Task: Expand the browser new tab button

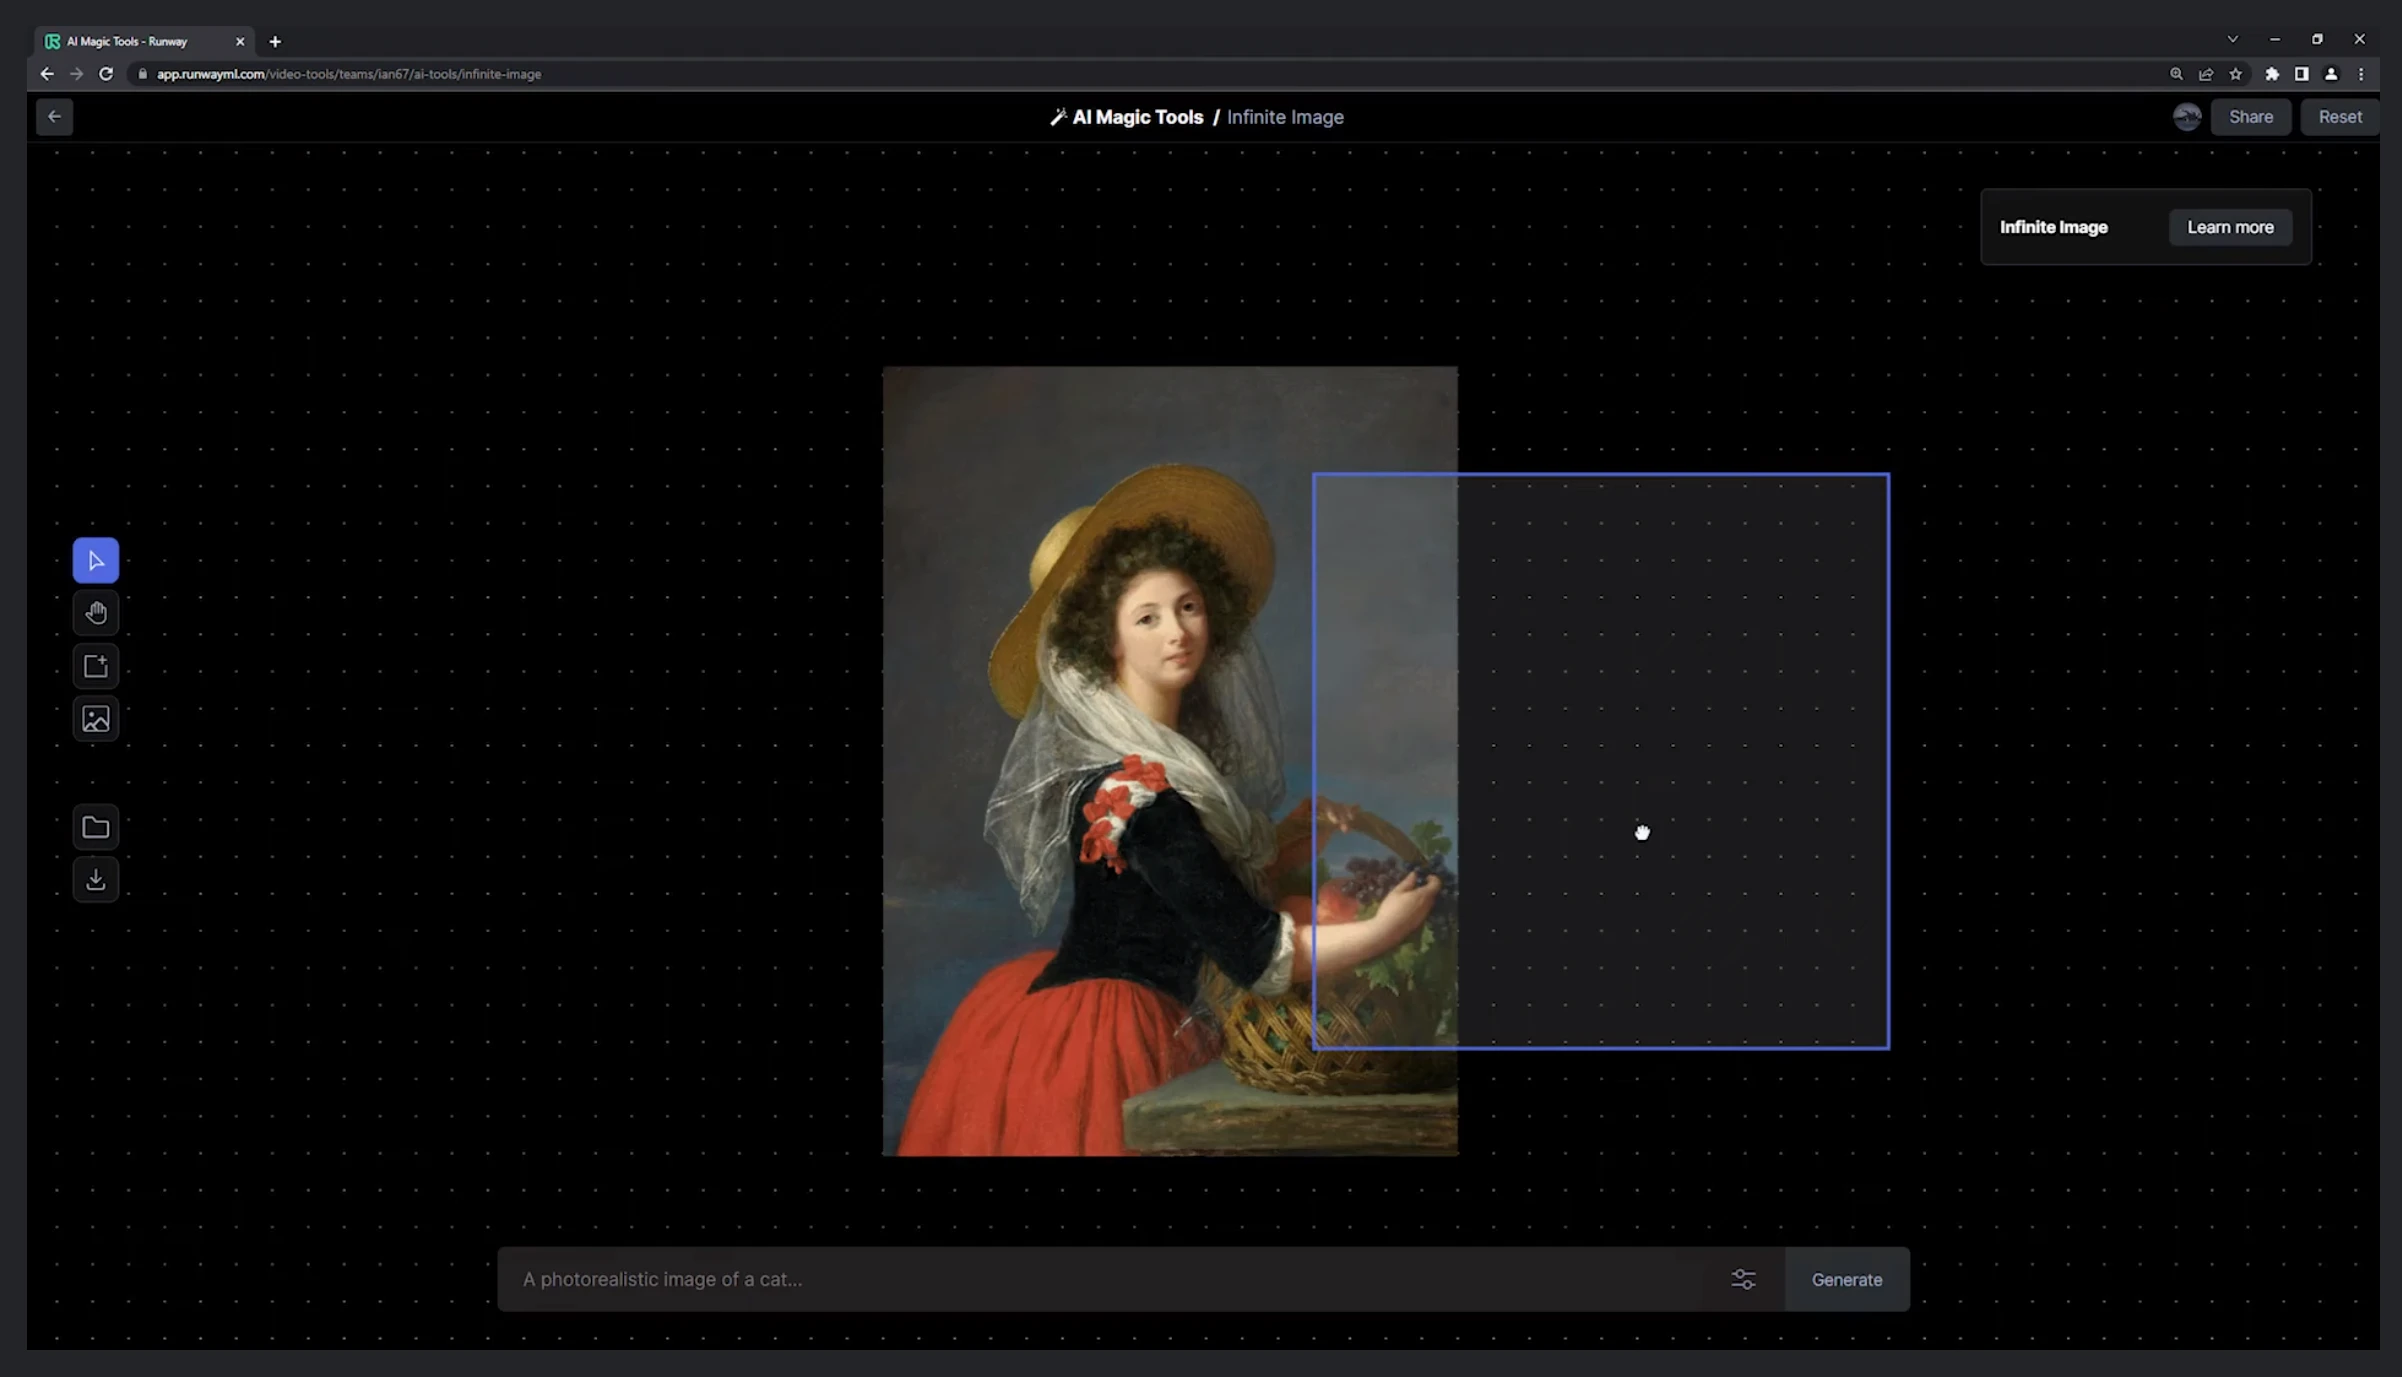Action: click(x=276, y=40)
